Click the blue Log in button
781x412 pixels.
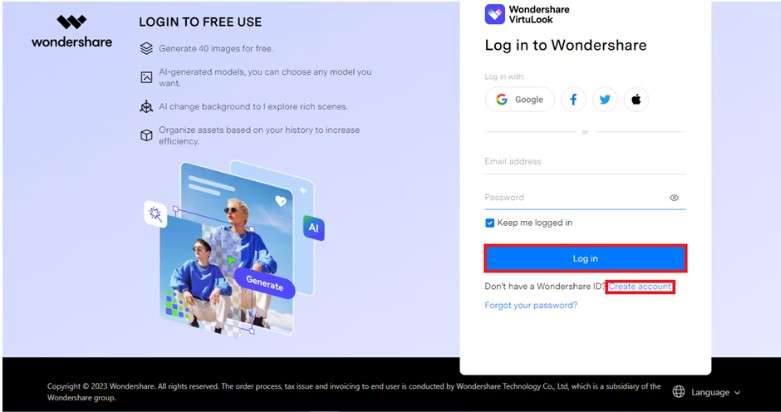(585, 259)
